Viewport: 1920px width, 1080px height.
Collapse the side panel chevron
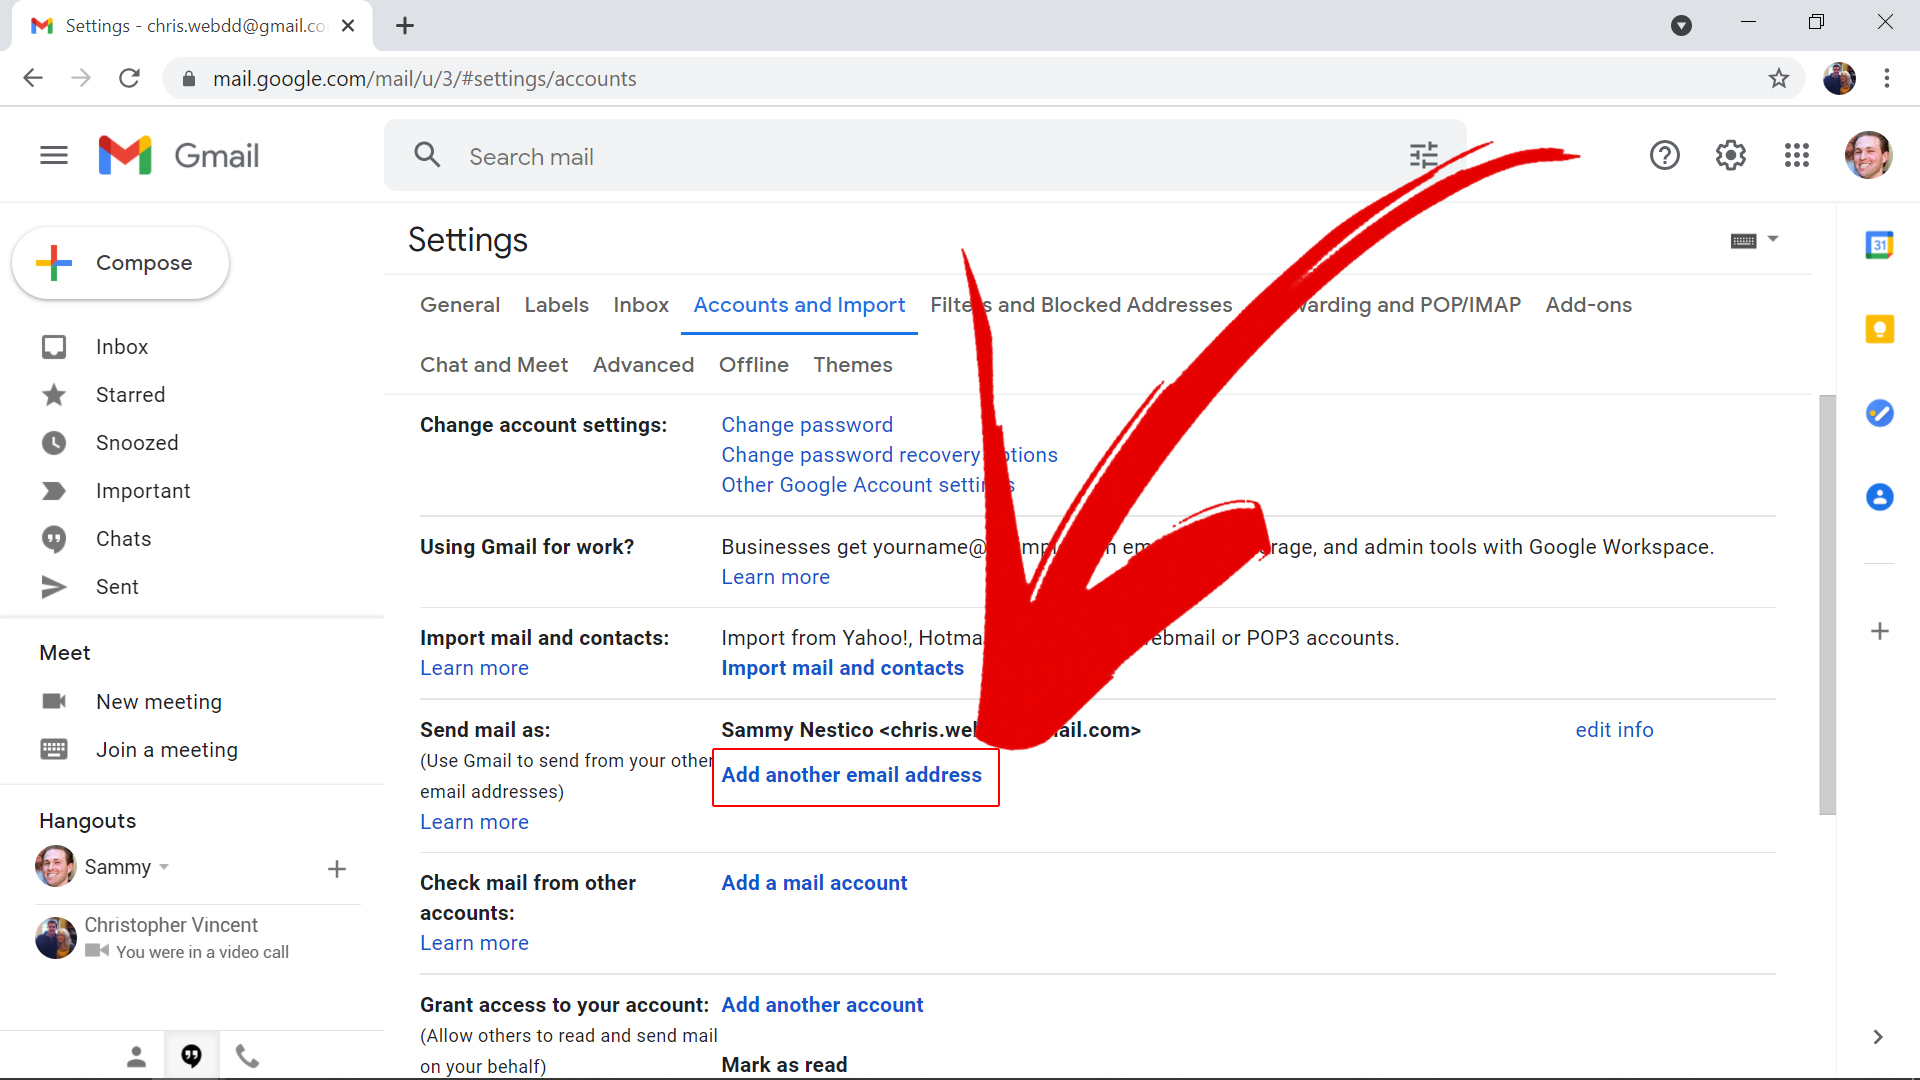click(x=1877, y=1037)
